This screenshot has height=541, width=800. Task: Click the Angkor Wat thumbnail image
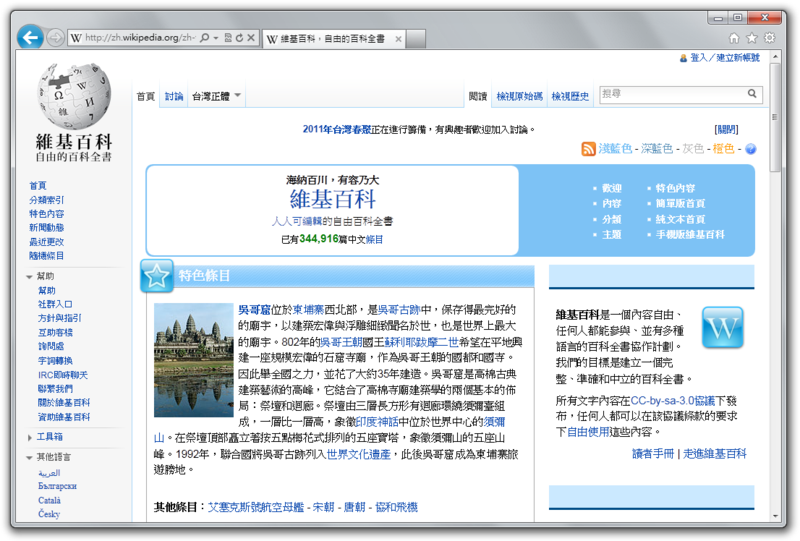pos(194,360)
